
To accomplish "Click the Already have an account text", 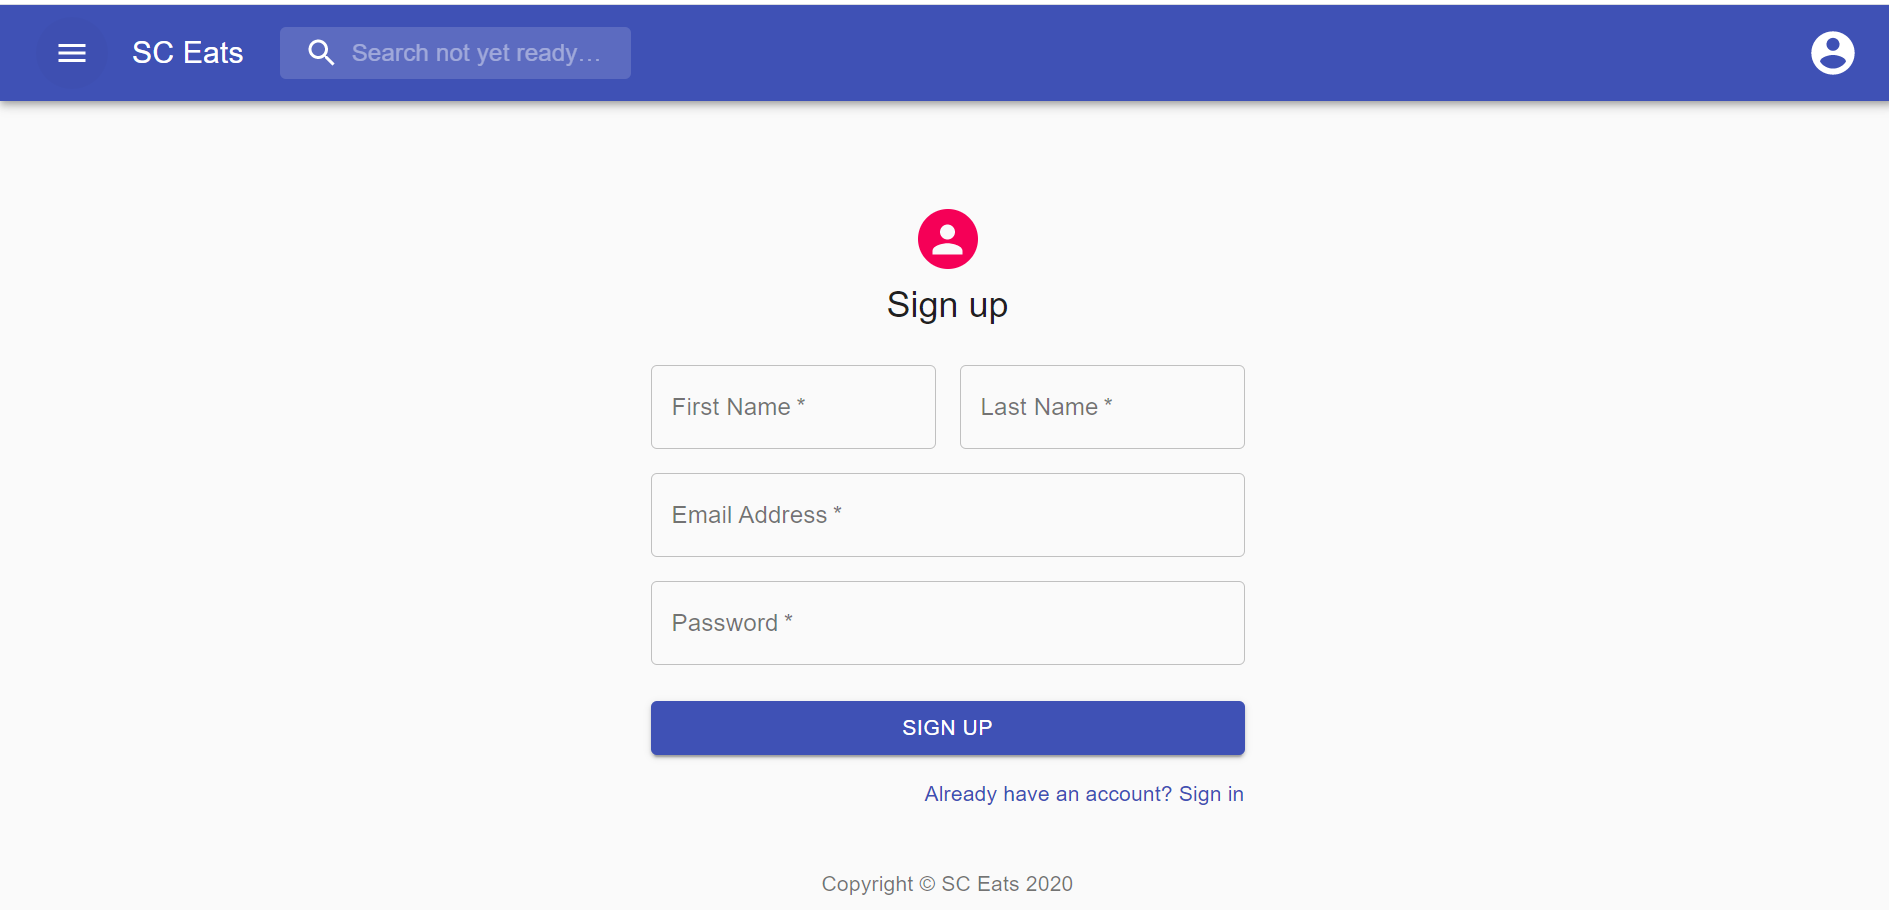I will pos(1047,793).
